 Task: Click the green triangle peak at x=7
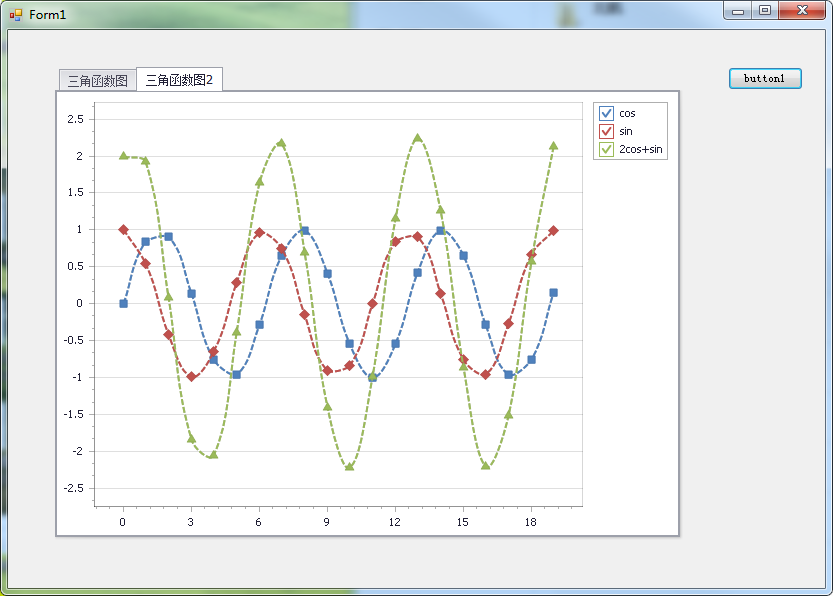click(x=282, y=143)
